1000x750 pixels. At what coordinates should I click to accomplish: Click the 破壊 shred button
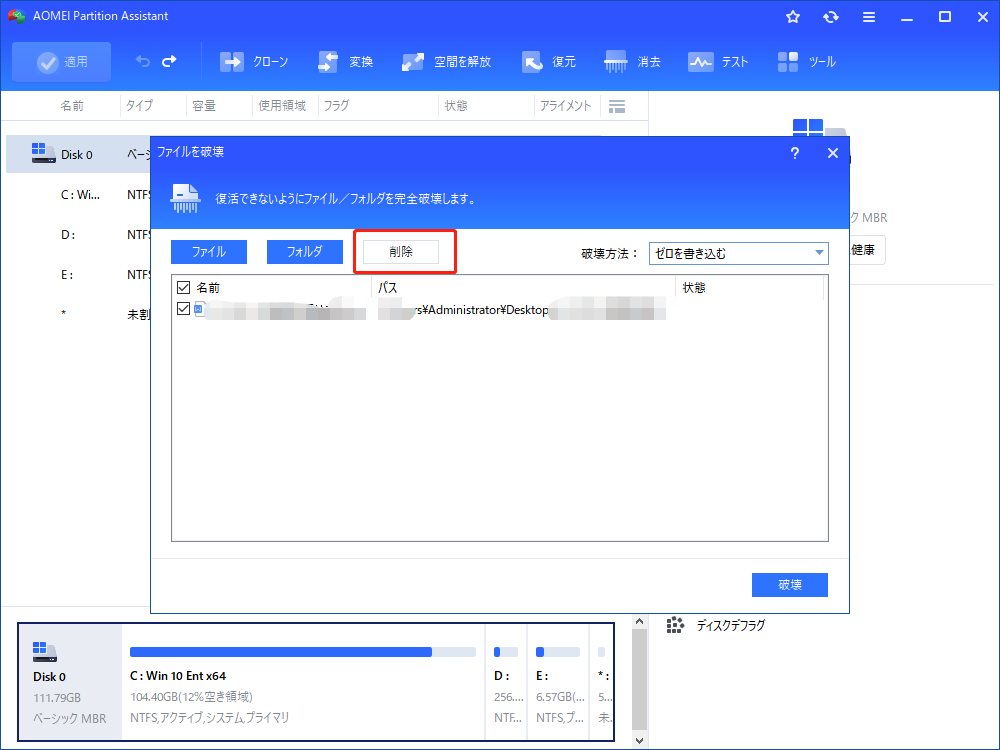pyautogui.click(x=790, y=585)
